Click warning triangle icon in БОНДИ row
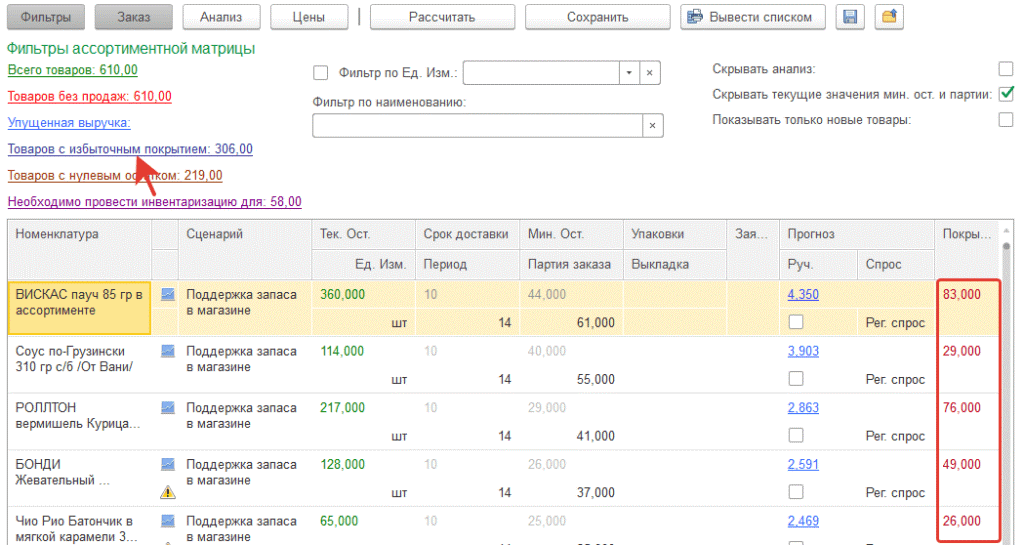This screenshot has height=545, width=1024. coord(167,491)
